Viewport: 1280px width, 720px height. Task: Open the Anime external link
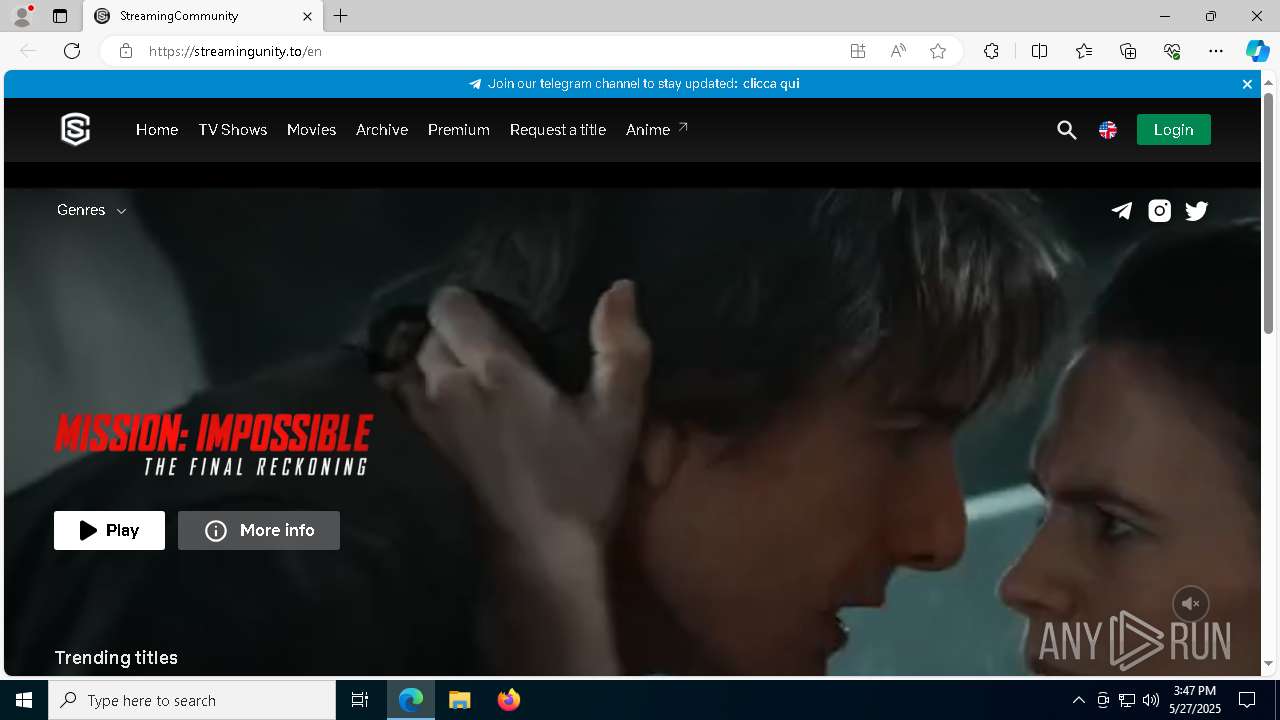click(657, 130)
